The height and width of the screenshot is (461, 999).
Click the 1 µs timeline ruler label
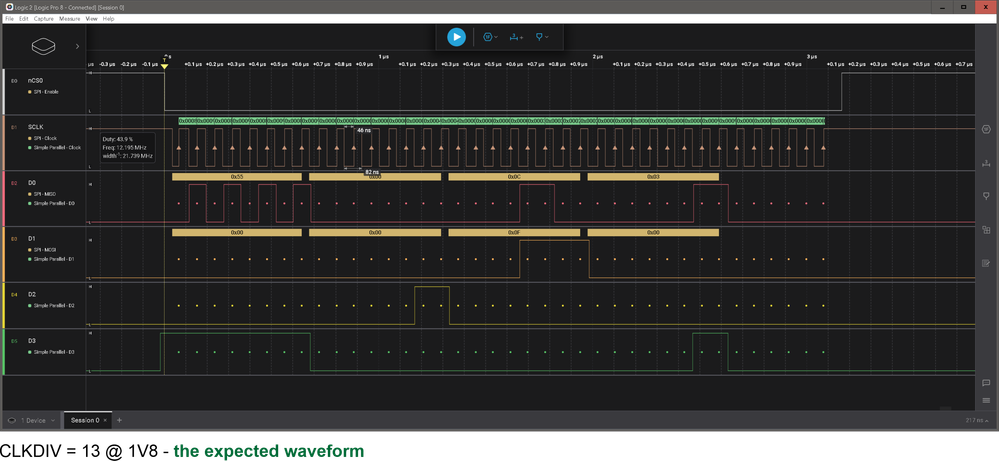[384, 57]
